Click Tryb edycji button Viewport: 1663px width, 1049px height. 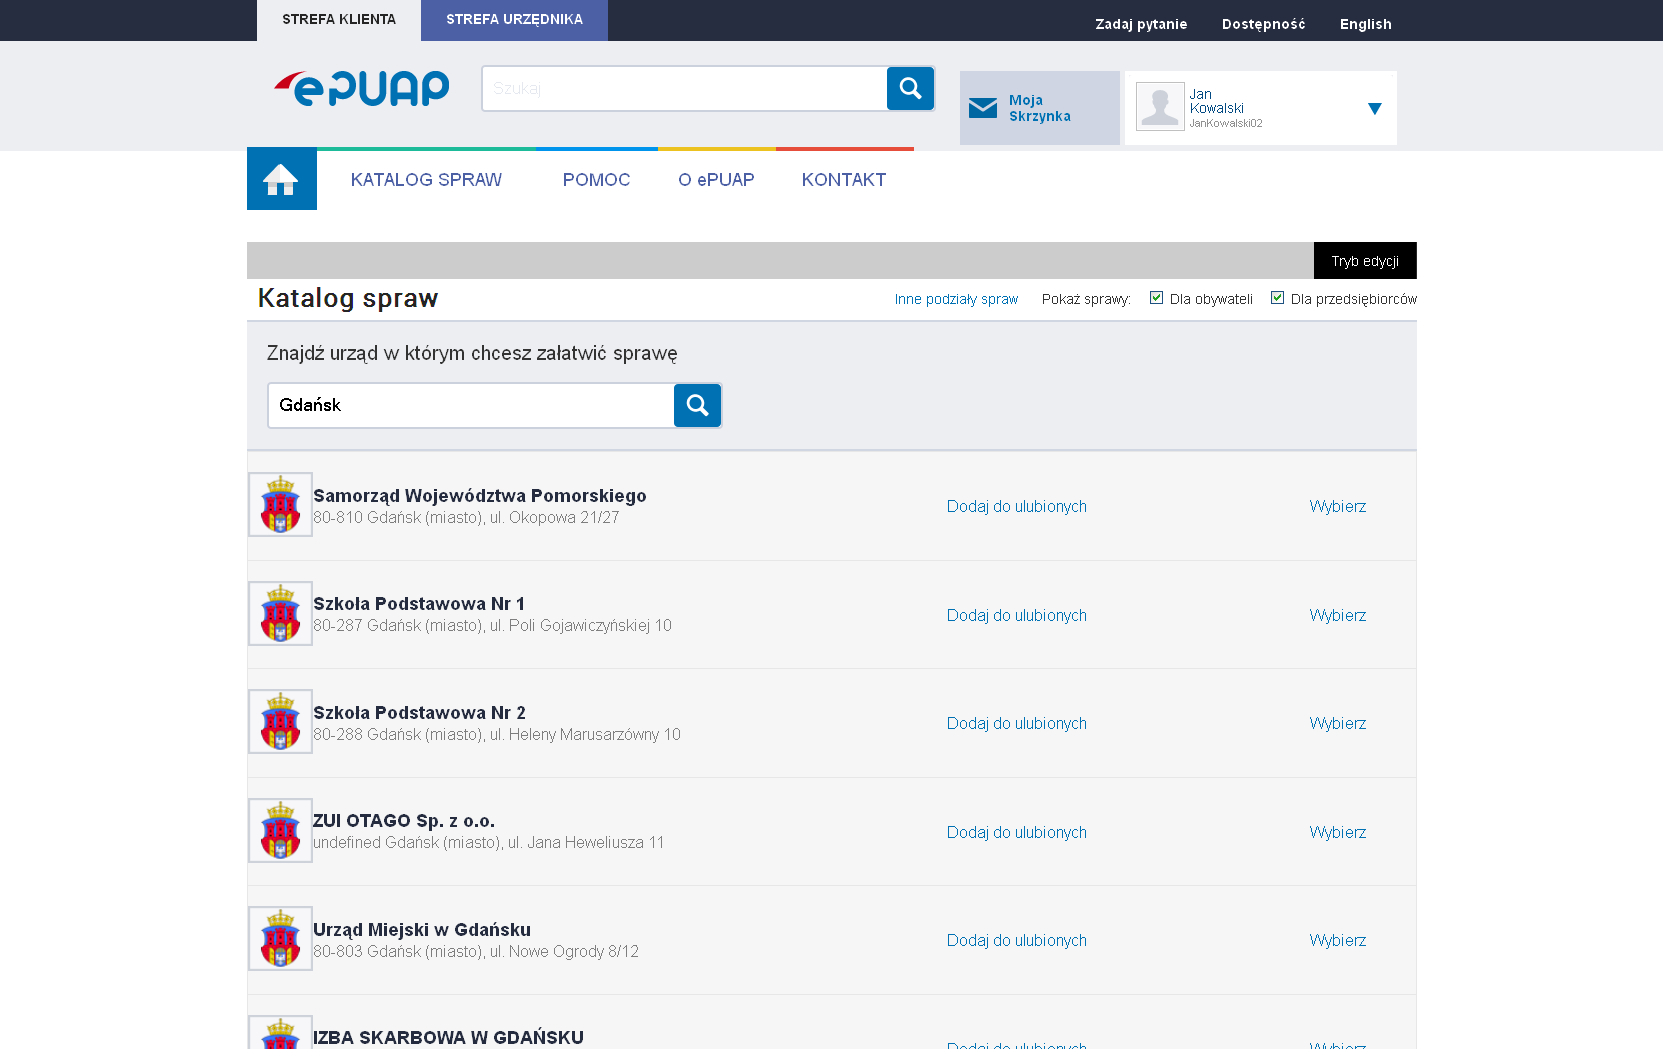1365,261
